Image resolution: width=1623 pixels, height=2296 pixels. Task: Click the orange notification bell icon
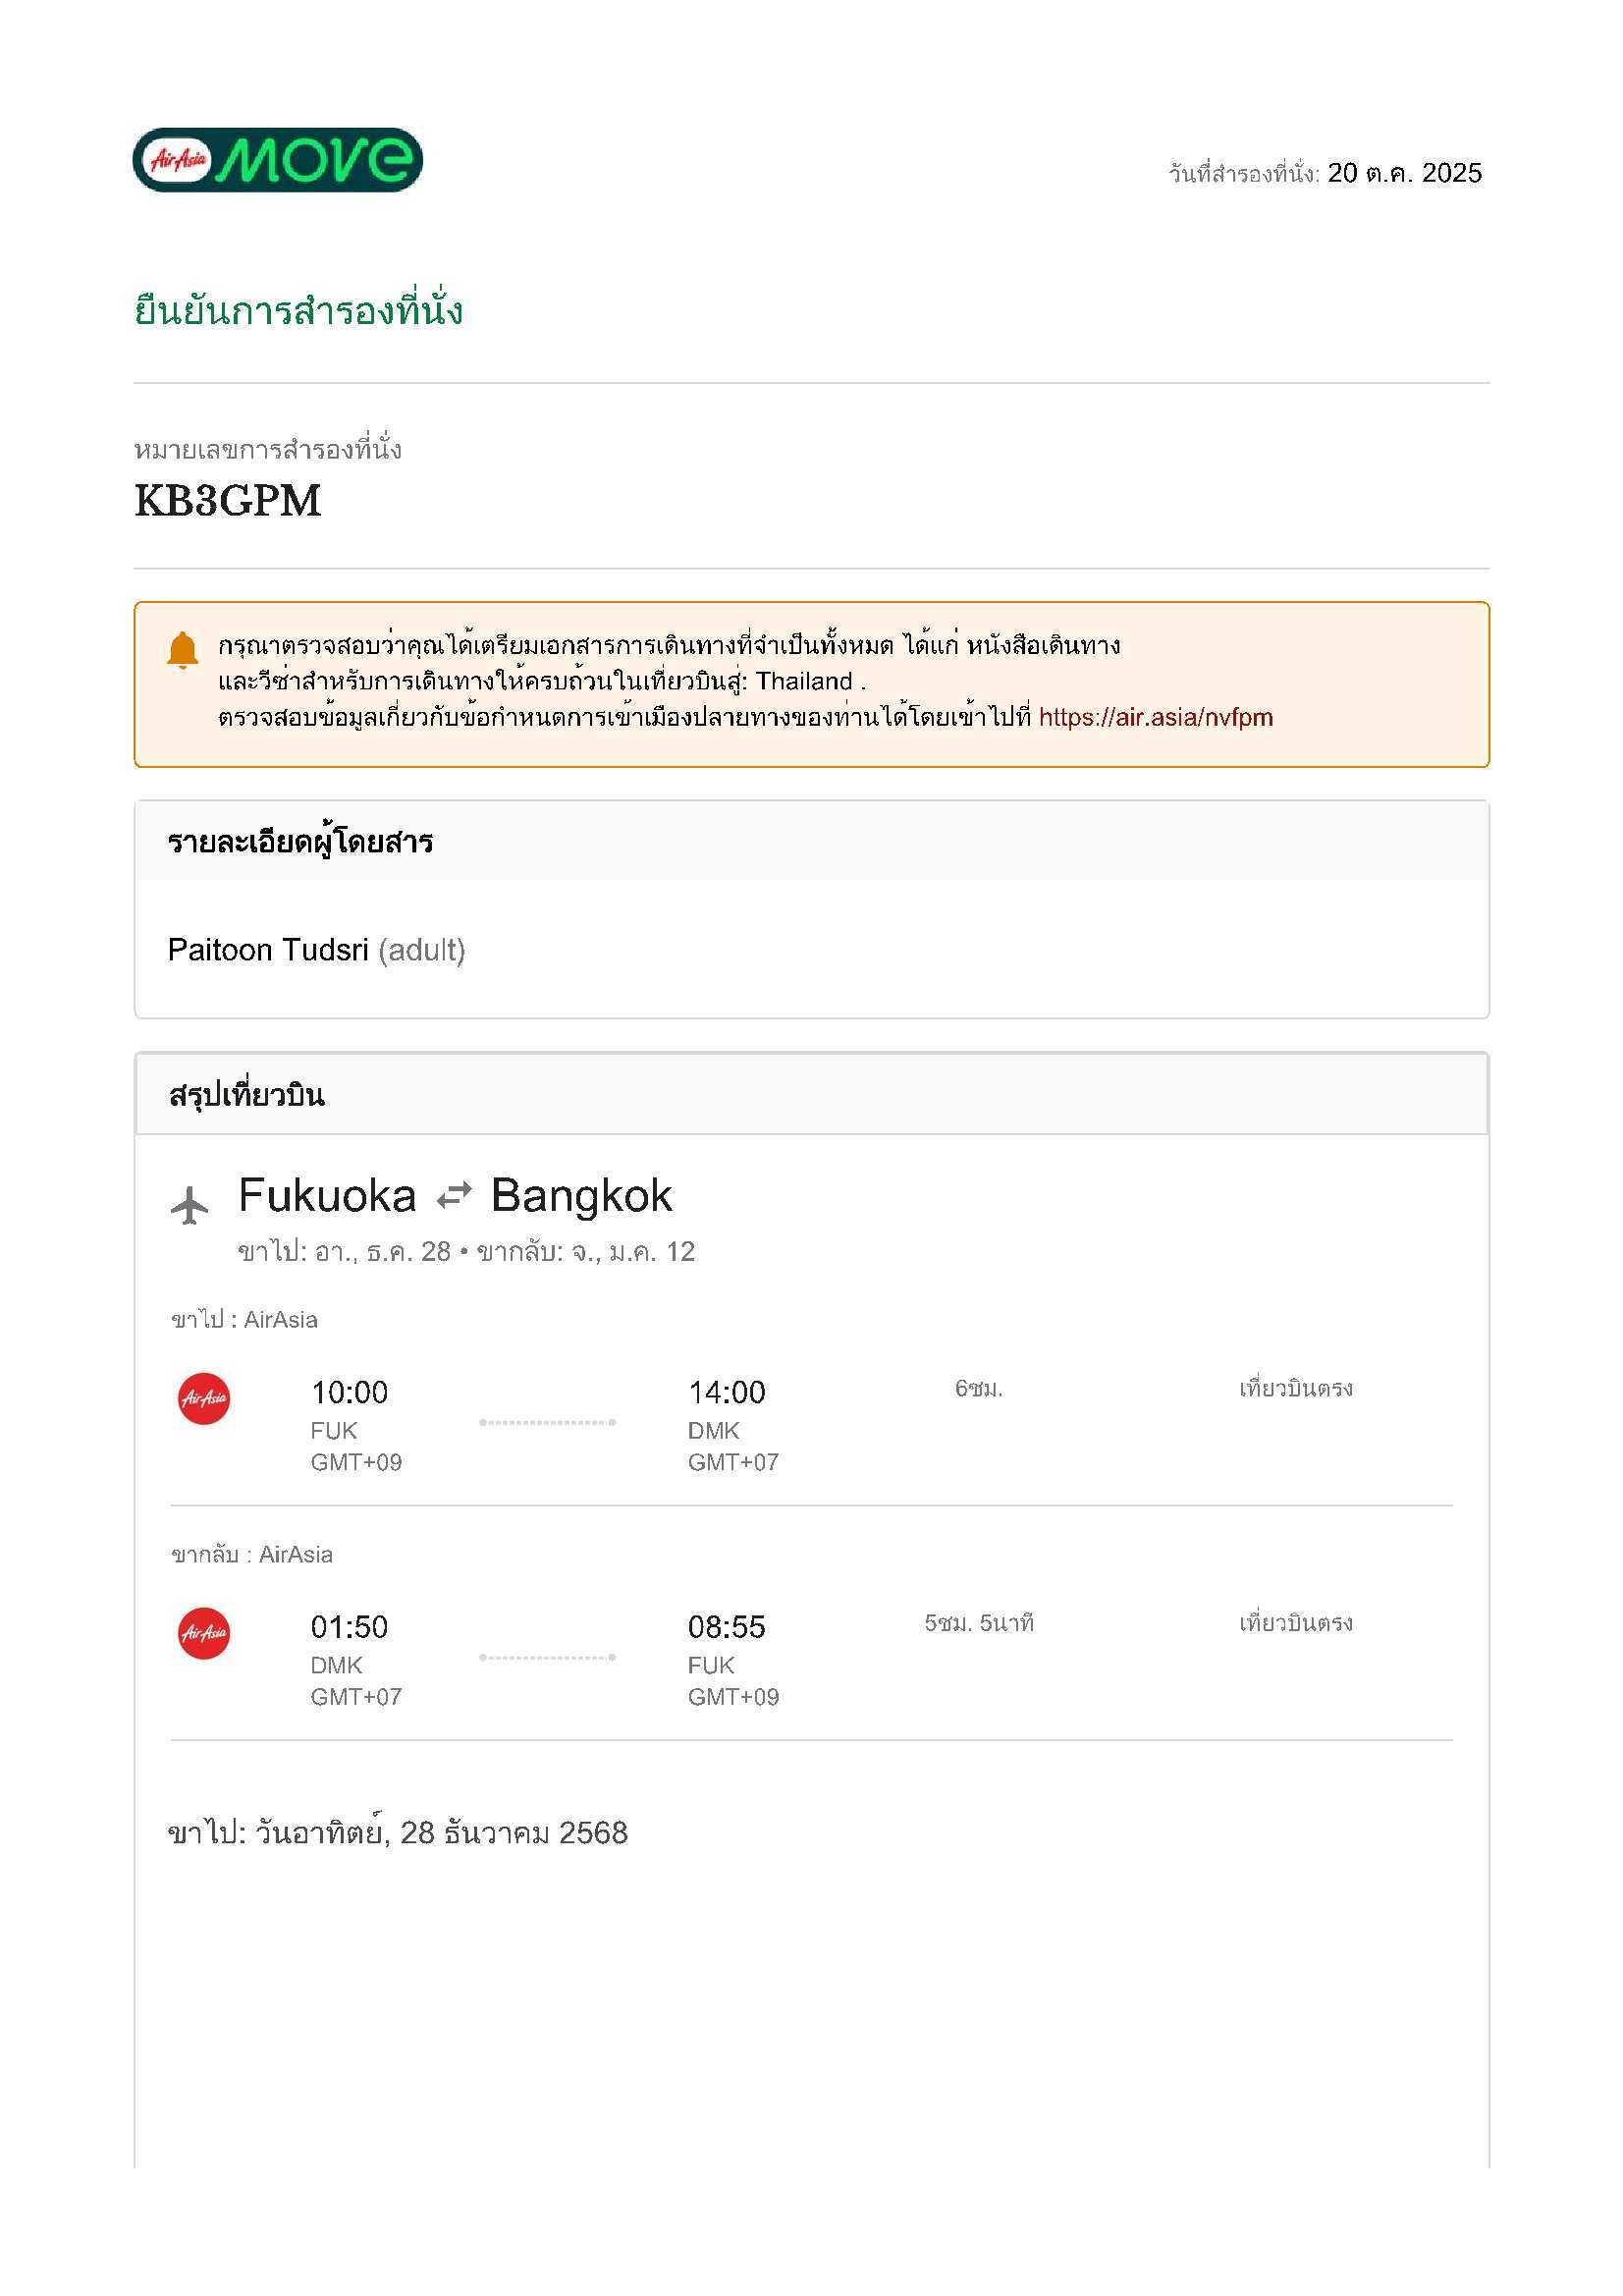(x=182, y=650)
